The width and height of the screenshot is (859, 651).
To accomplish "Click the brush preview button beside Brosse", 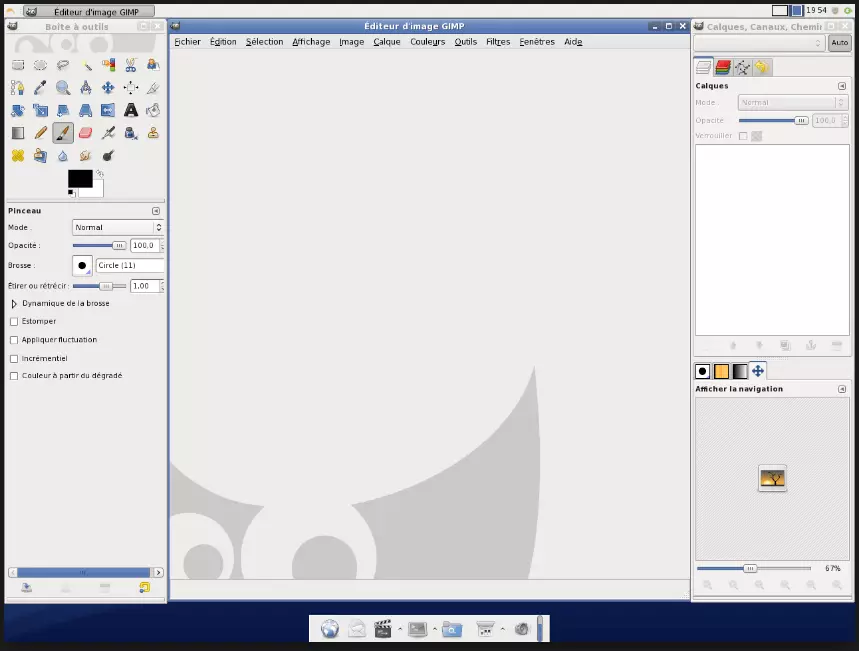I will (x=82, y=266).
